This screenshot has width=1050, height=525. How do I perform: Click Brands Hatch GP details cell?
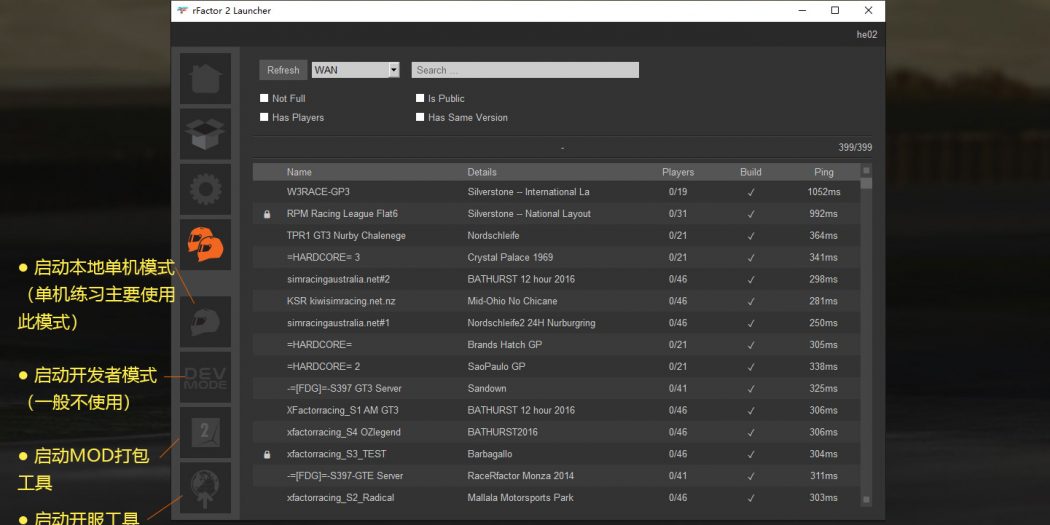pyautogui.click(x=505, y=345)
